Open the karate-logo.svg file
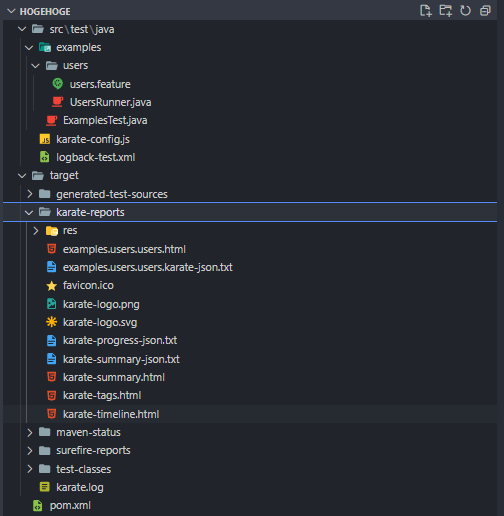This screenshot has width=504, height=516. (100, 322)
